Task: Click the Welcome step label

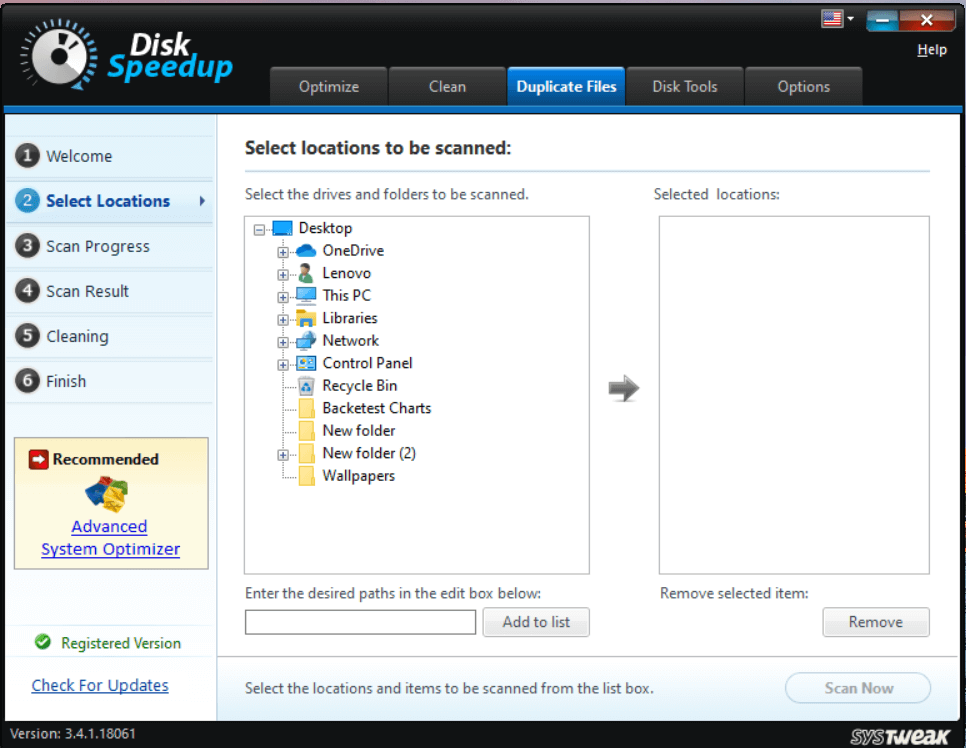Action: point(79,157)
